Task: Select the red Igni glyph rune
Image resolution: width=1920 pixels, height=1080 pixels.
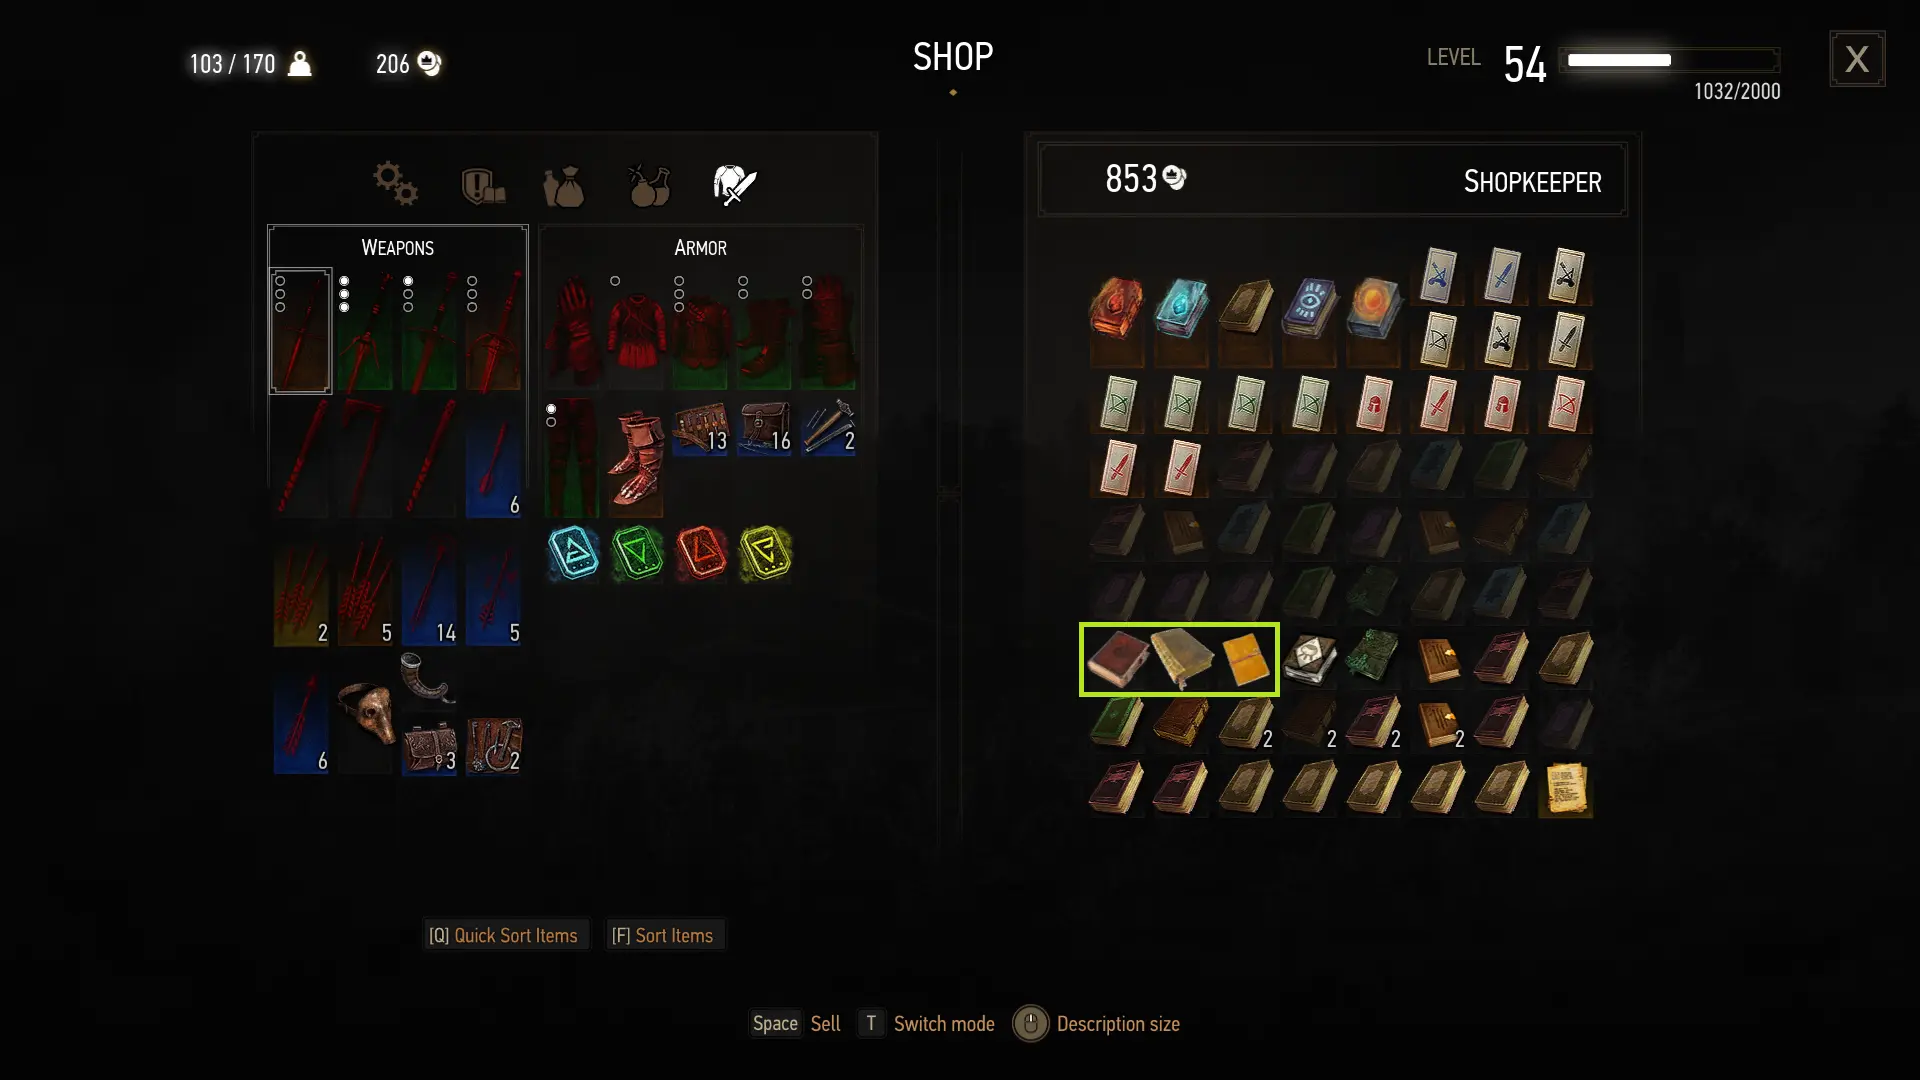Action: (701, 553)
